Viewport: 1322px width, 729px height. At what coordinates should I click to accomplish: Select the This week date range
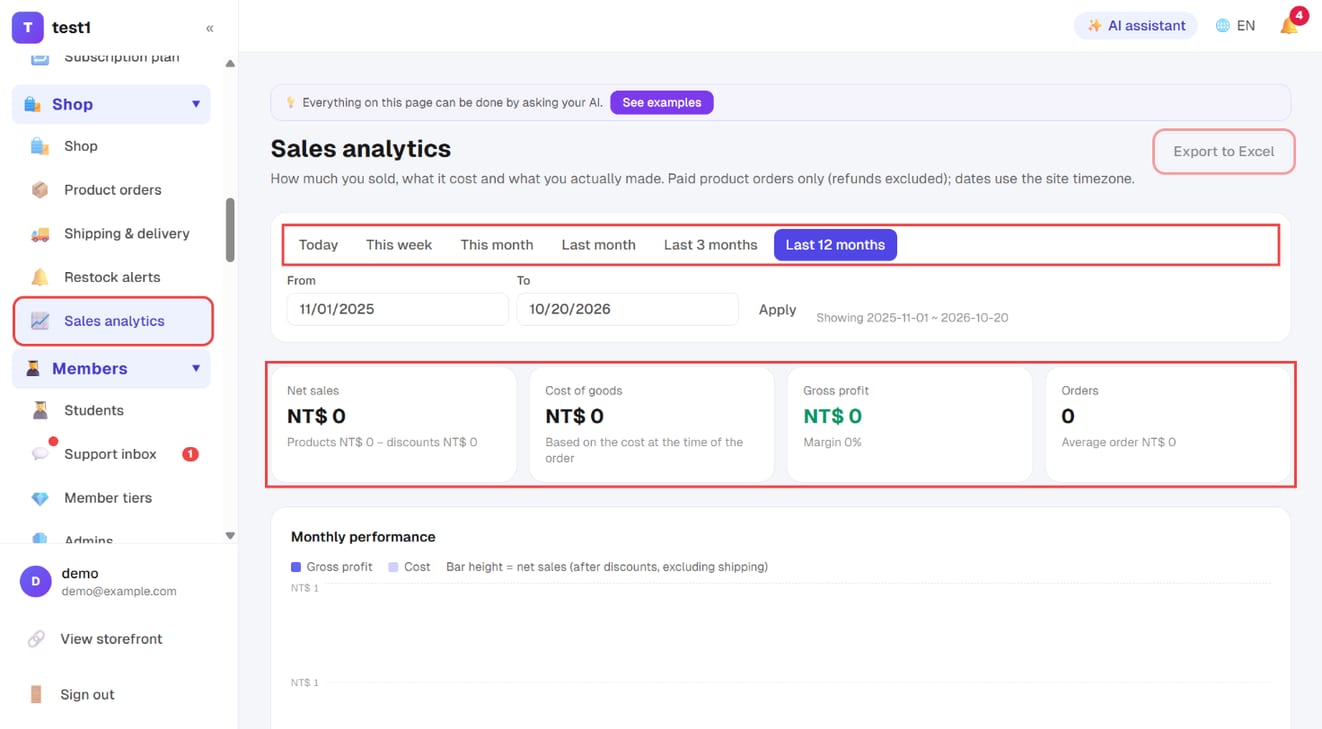399,245
